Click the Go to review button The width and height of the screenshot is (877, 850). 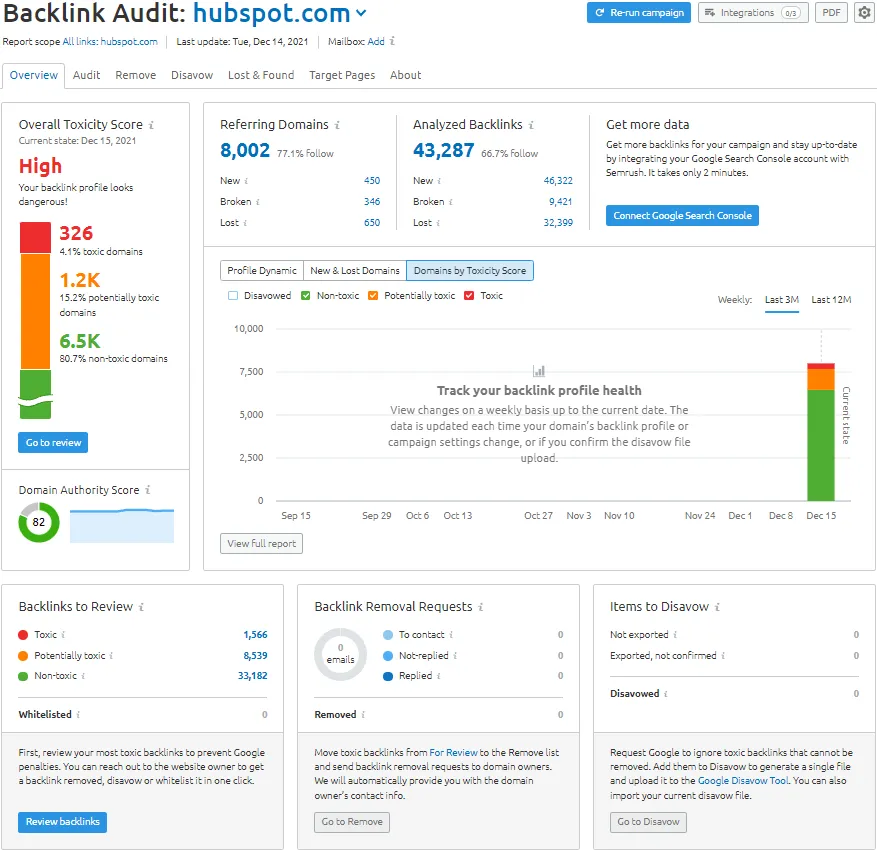pyautogui.click(x=53, y=442)
